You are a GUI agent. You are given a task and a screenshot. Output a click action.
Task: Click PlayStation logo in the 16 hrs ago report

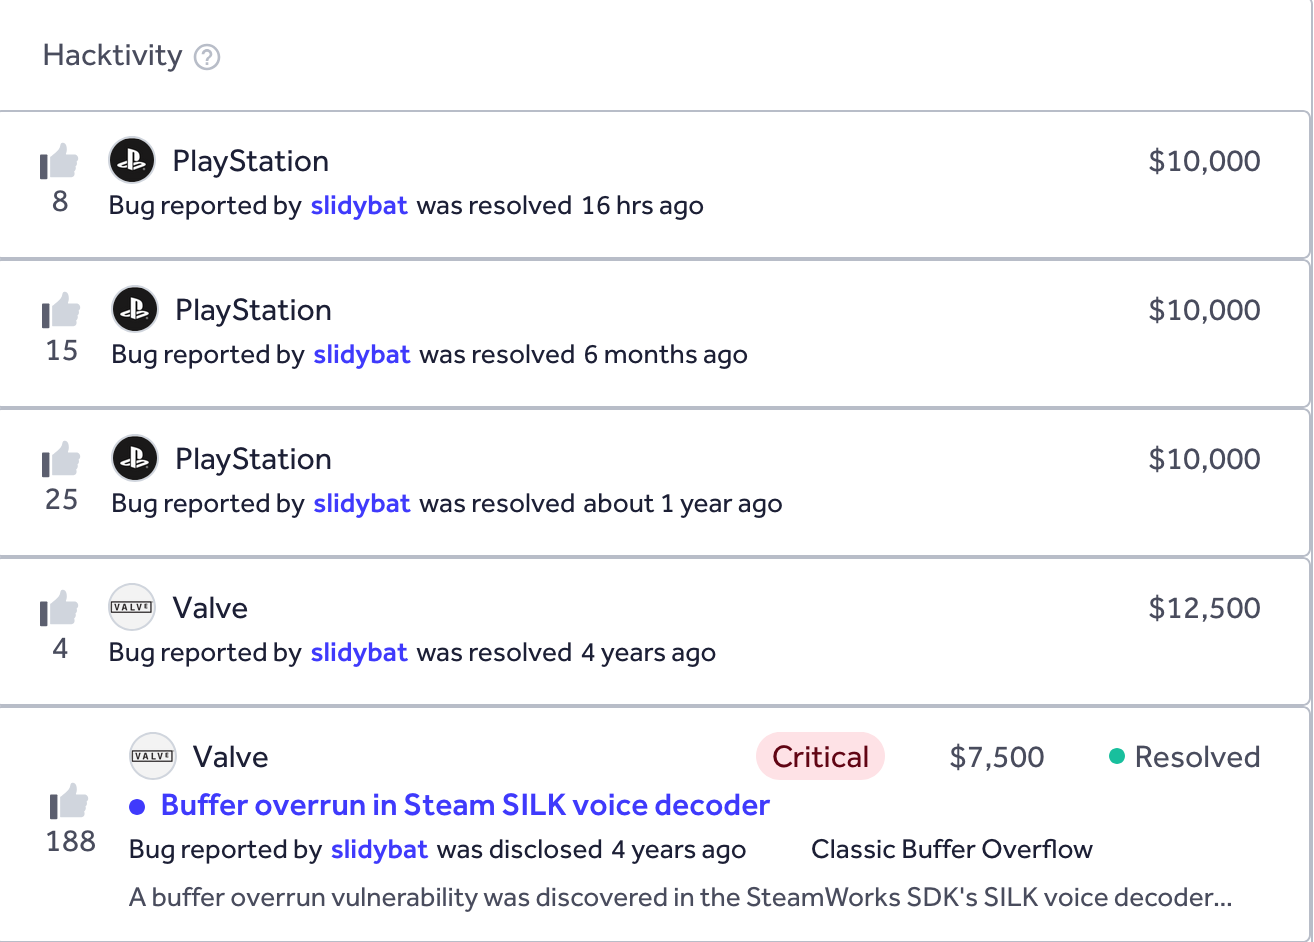[x=132, y=161]
